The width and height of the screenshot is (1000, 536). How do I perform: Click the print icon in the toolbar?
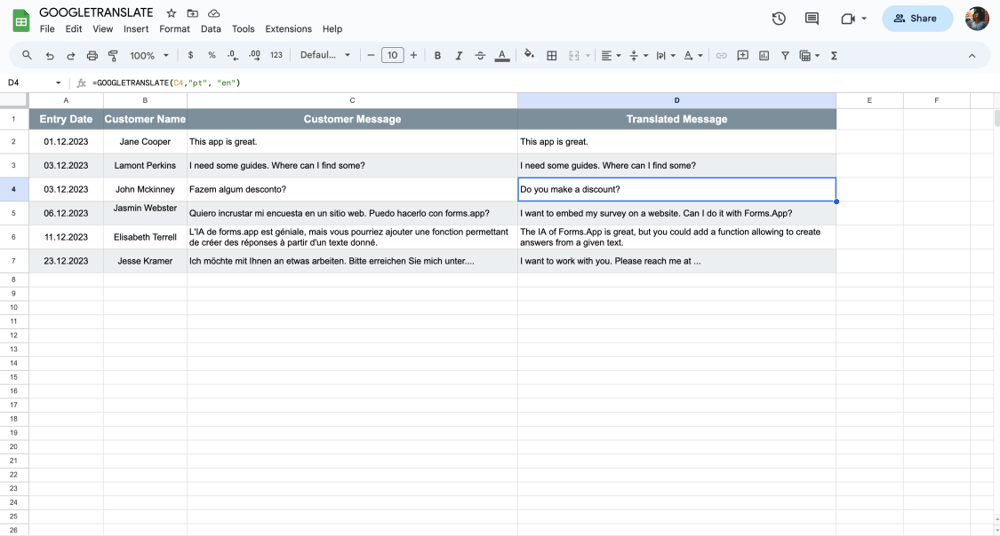coord(92,56)
